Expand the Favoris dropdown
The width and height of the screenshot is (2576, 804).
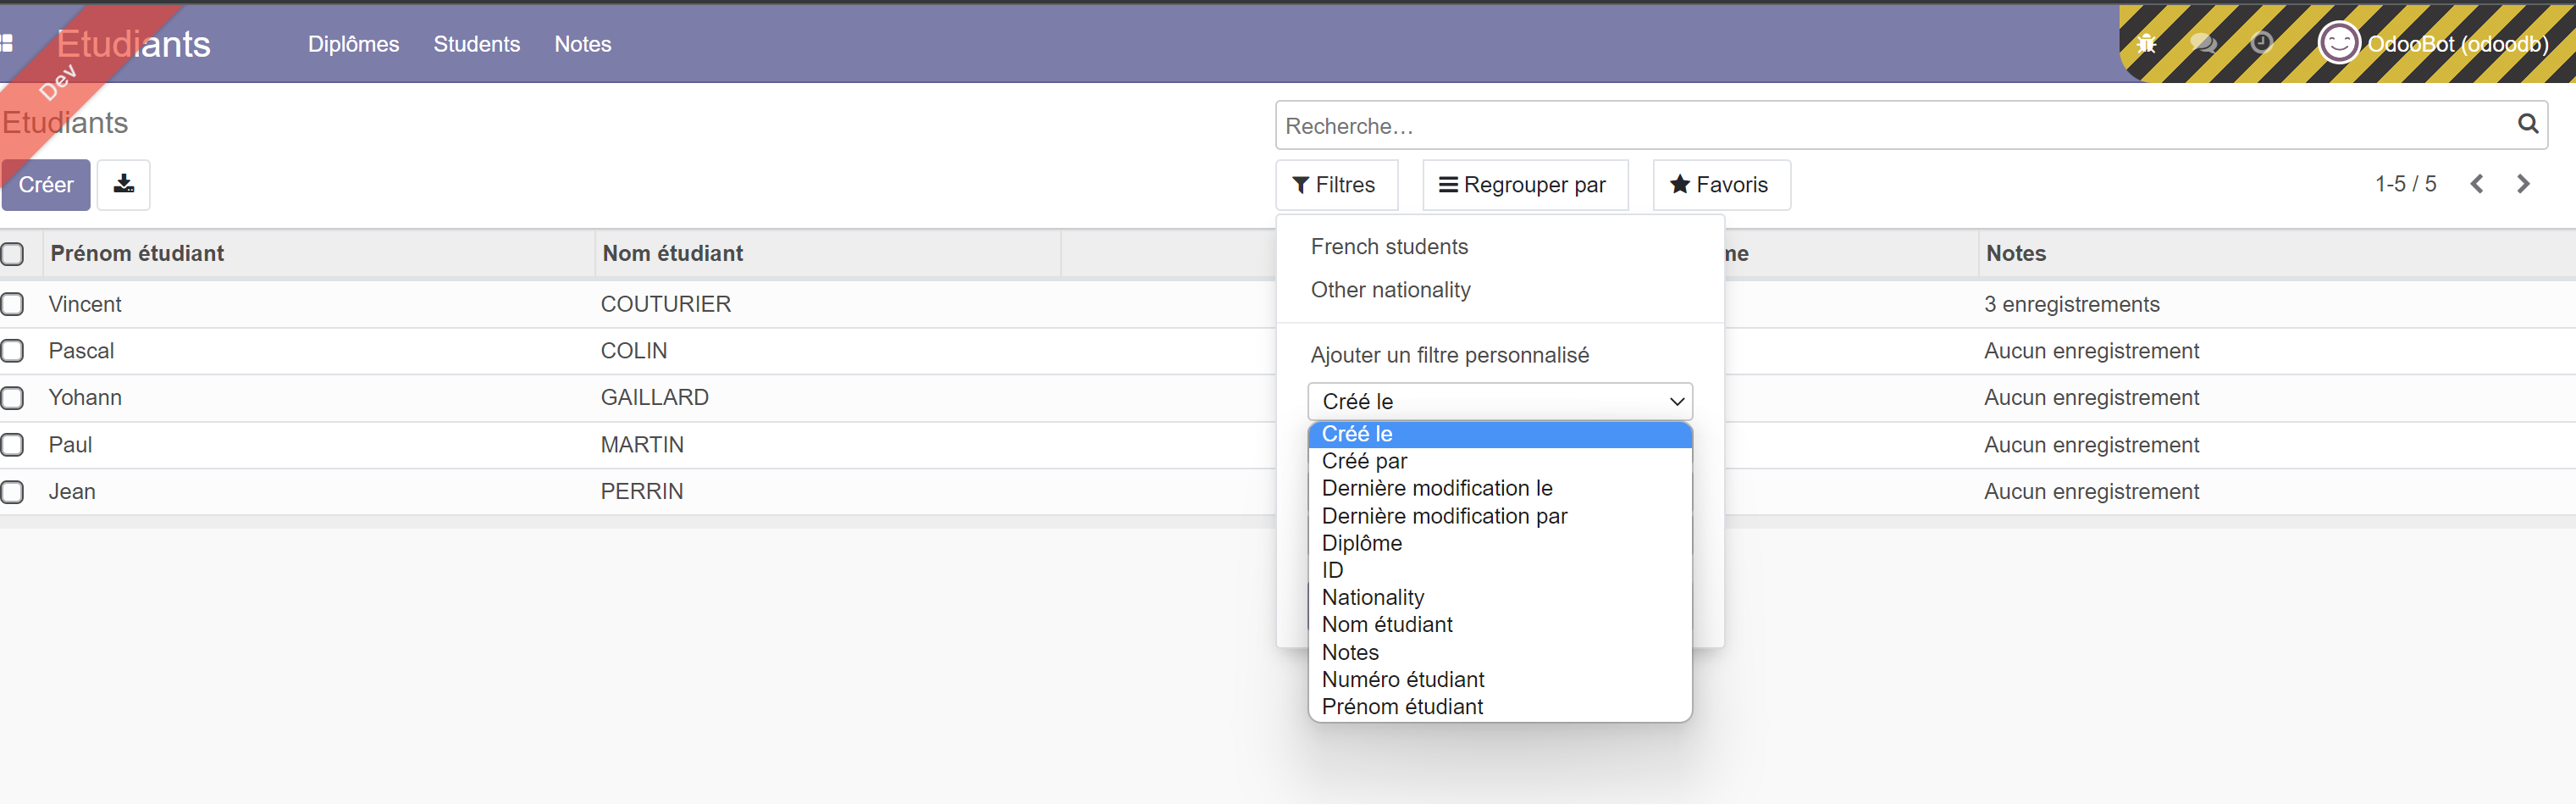(1720, 185)
